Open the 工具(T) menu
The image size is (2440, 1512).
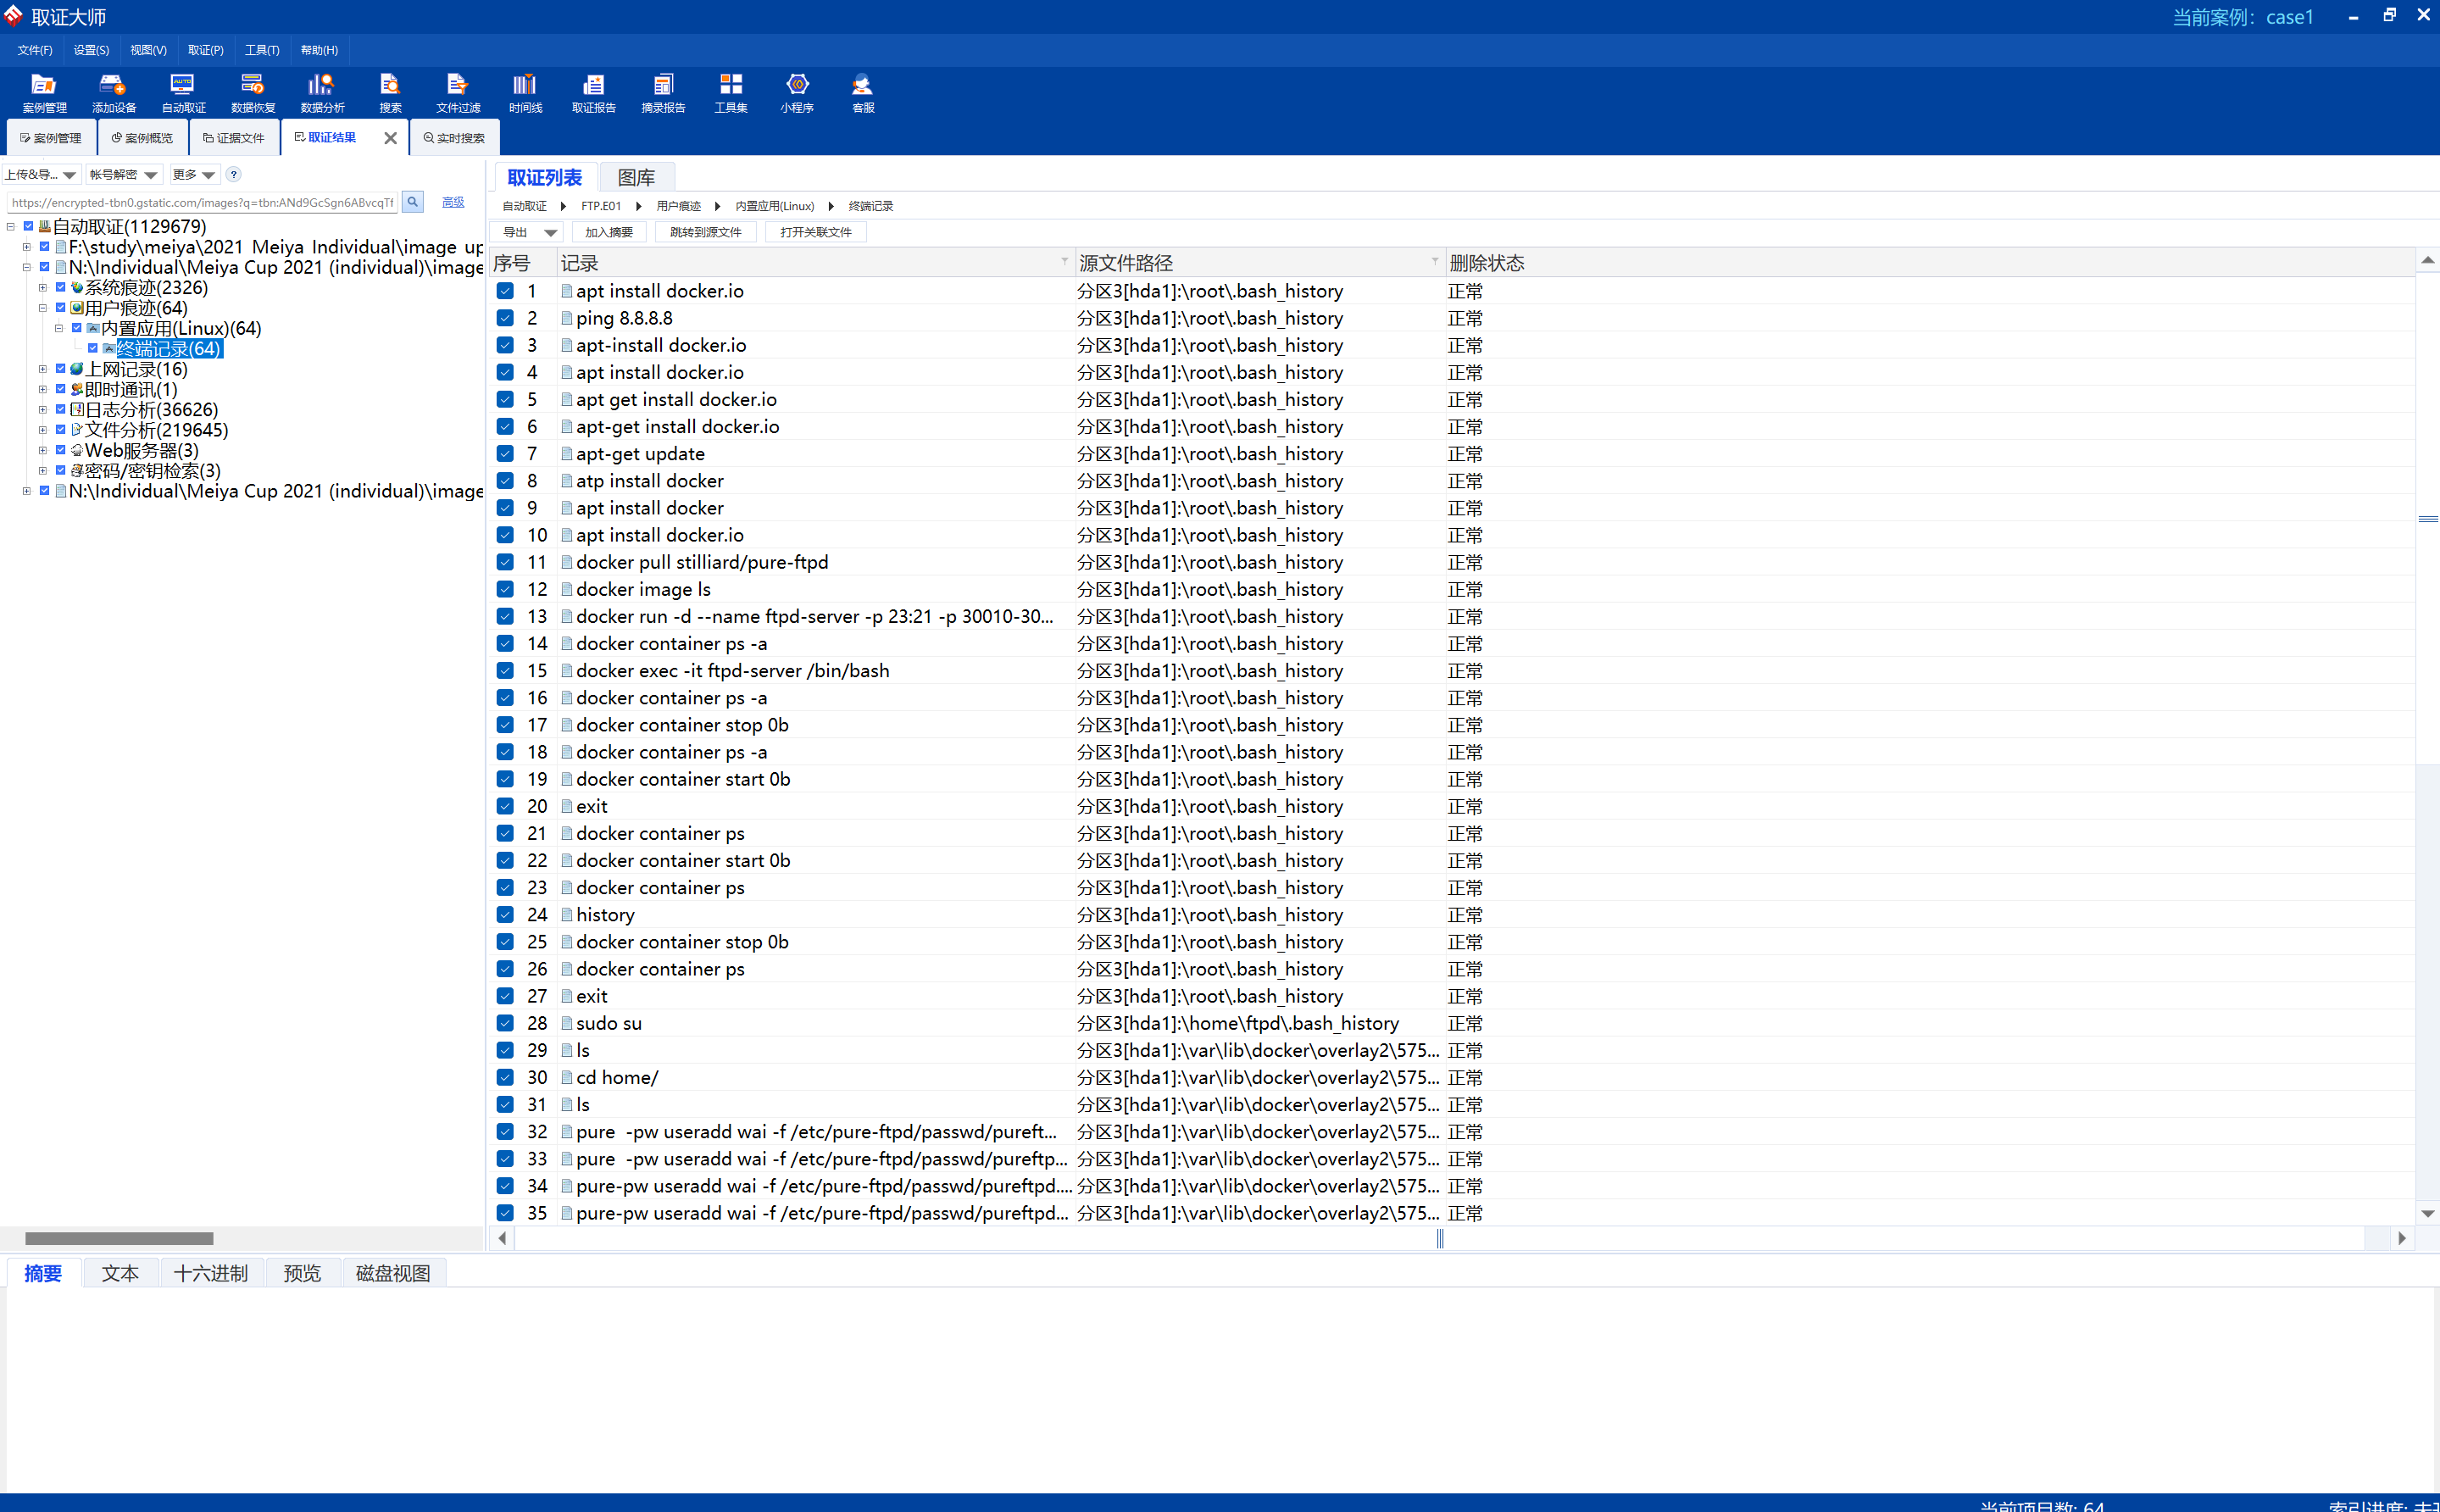(x=262, y=50)
